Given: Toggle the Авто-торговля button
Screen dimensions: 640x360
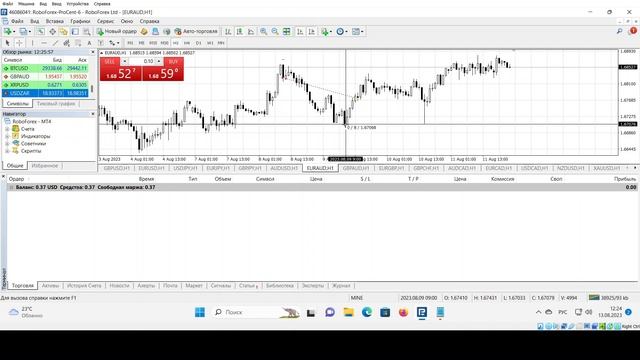Looking at the screenshot, I should click(x=196, y=31).
